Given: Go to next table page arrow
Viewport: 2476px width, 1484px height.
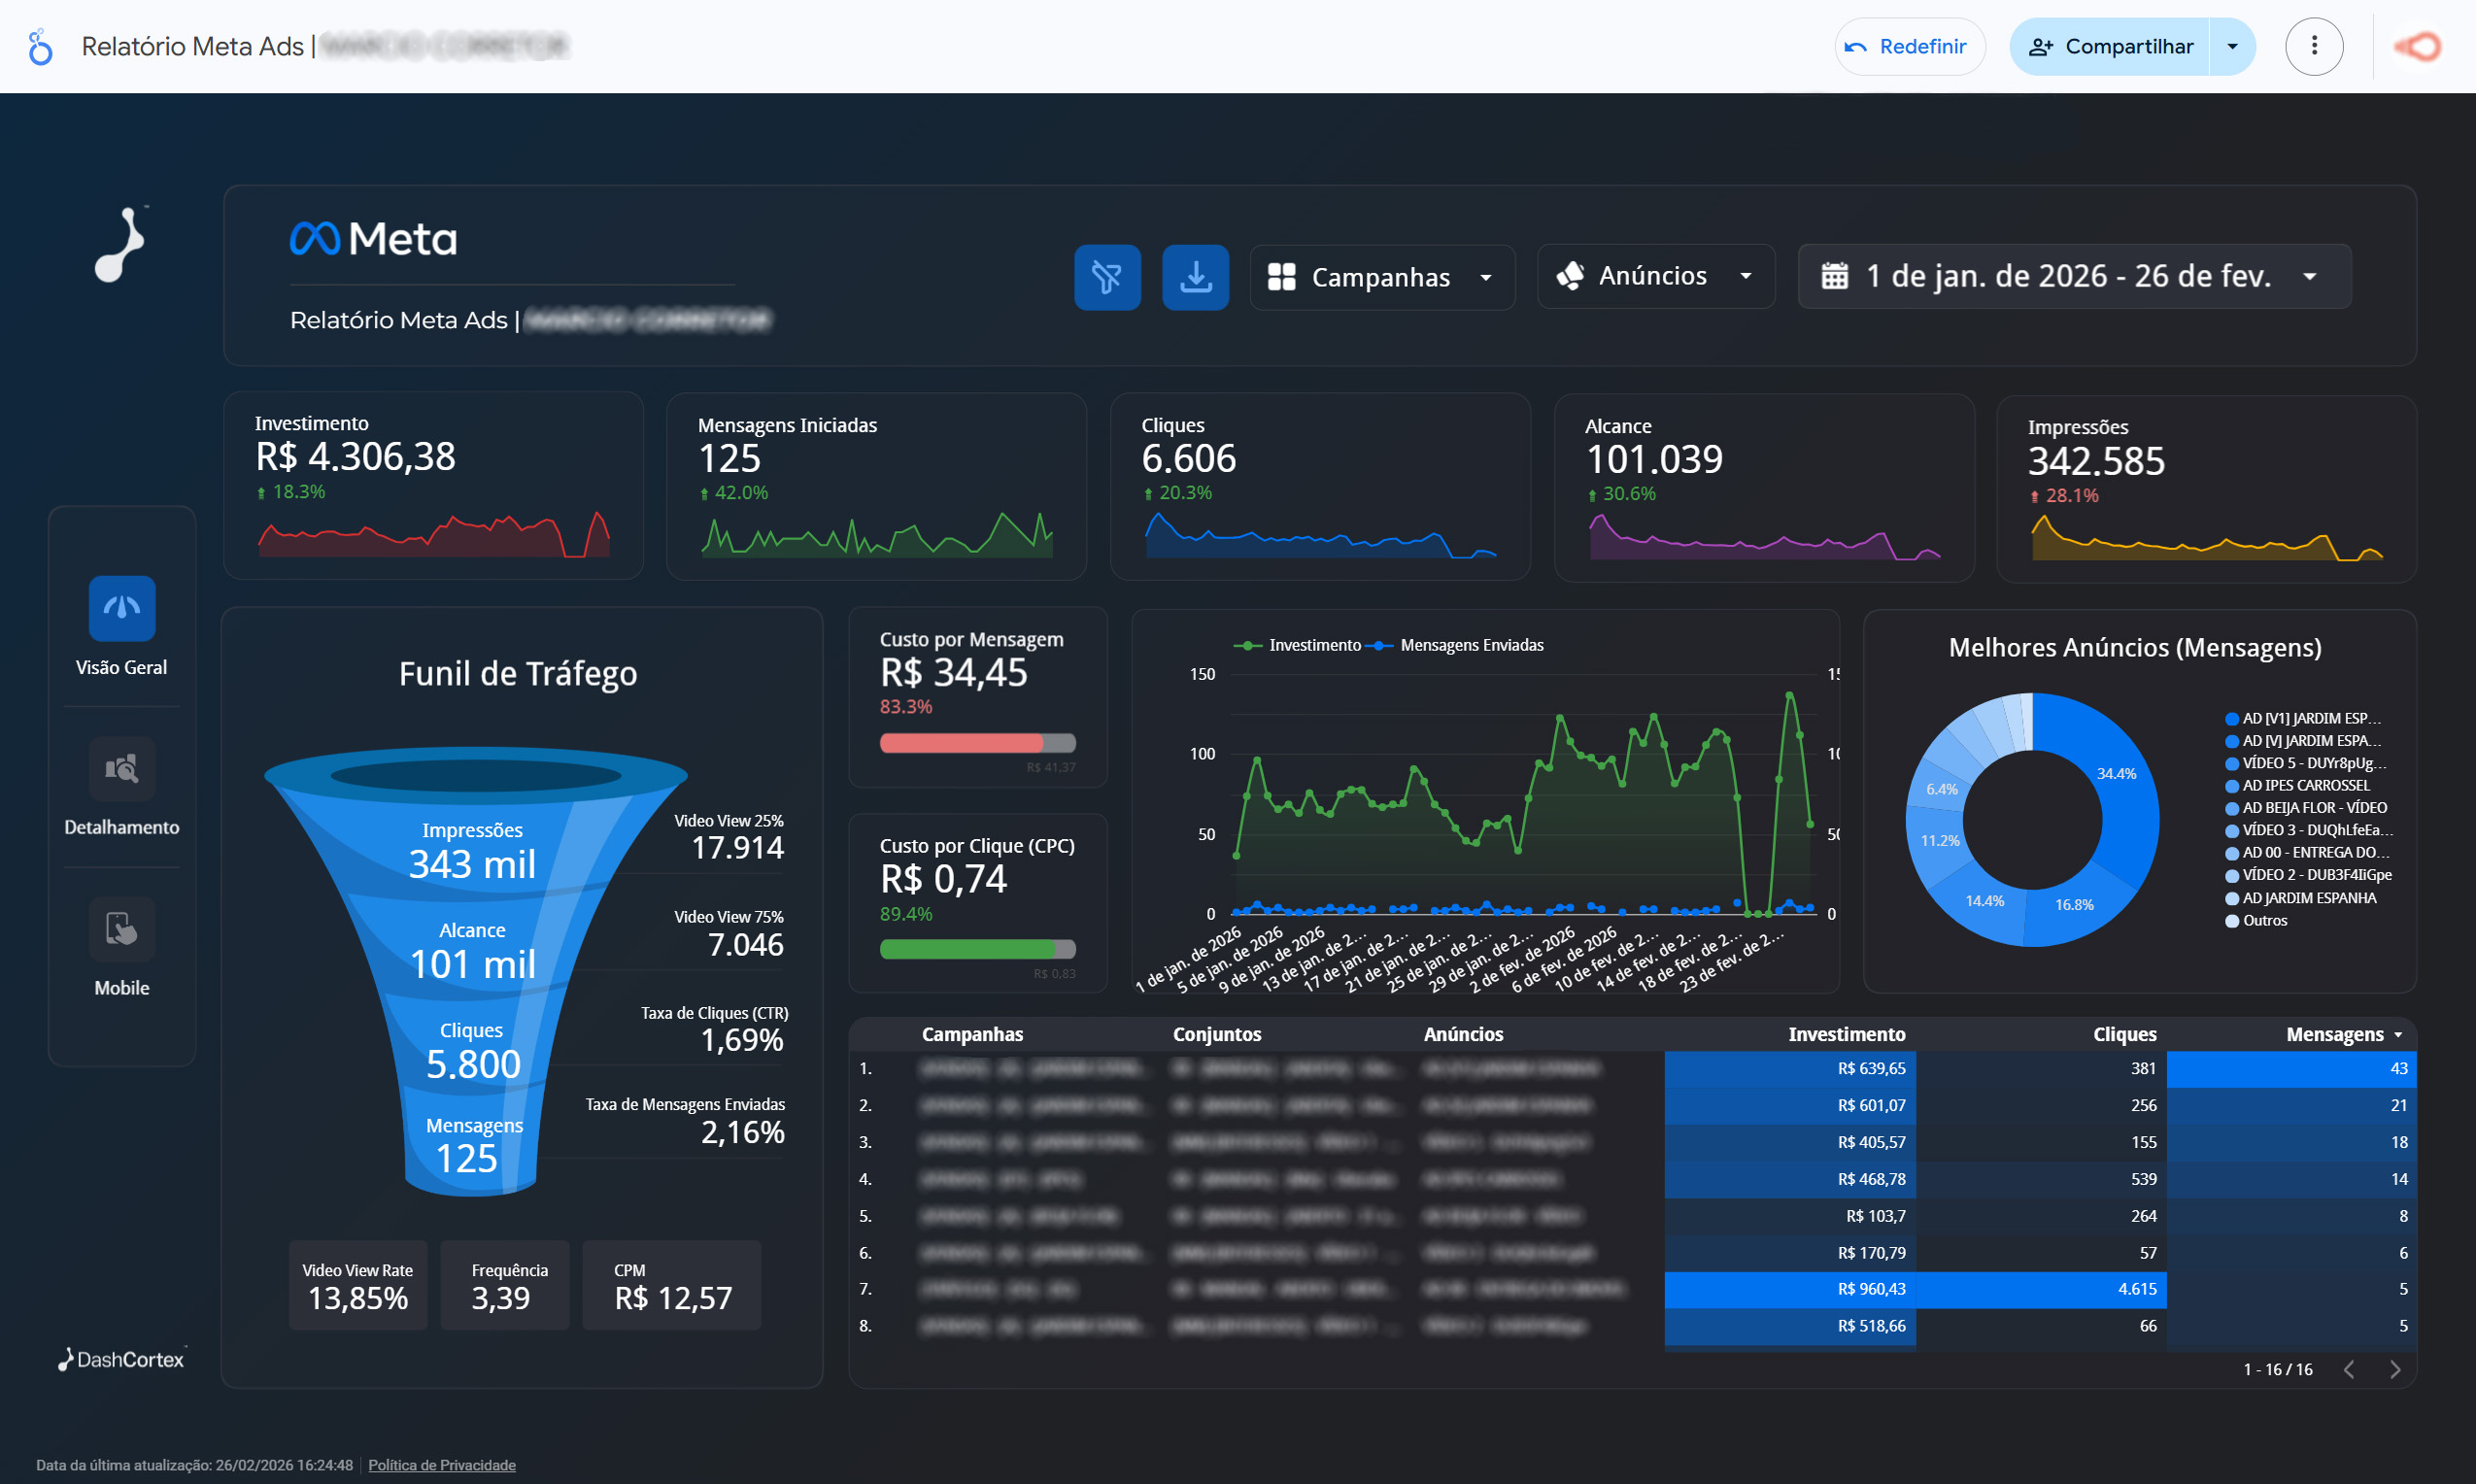Looking at the screenshot, I should tap(2395, 1370).
